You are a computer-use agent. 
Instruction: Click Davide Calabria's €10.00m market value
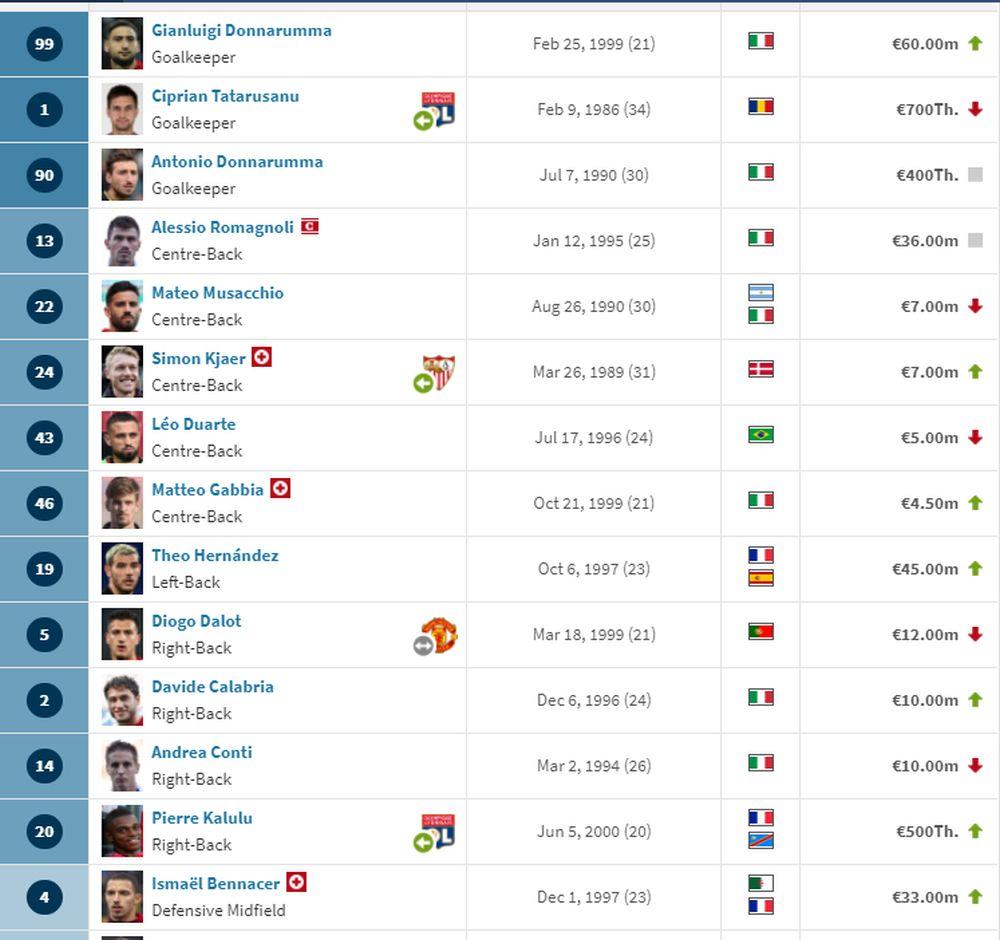pyautogui.click(x=925, y=700)
